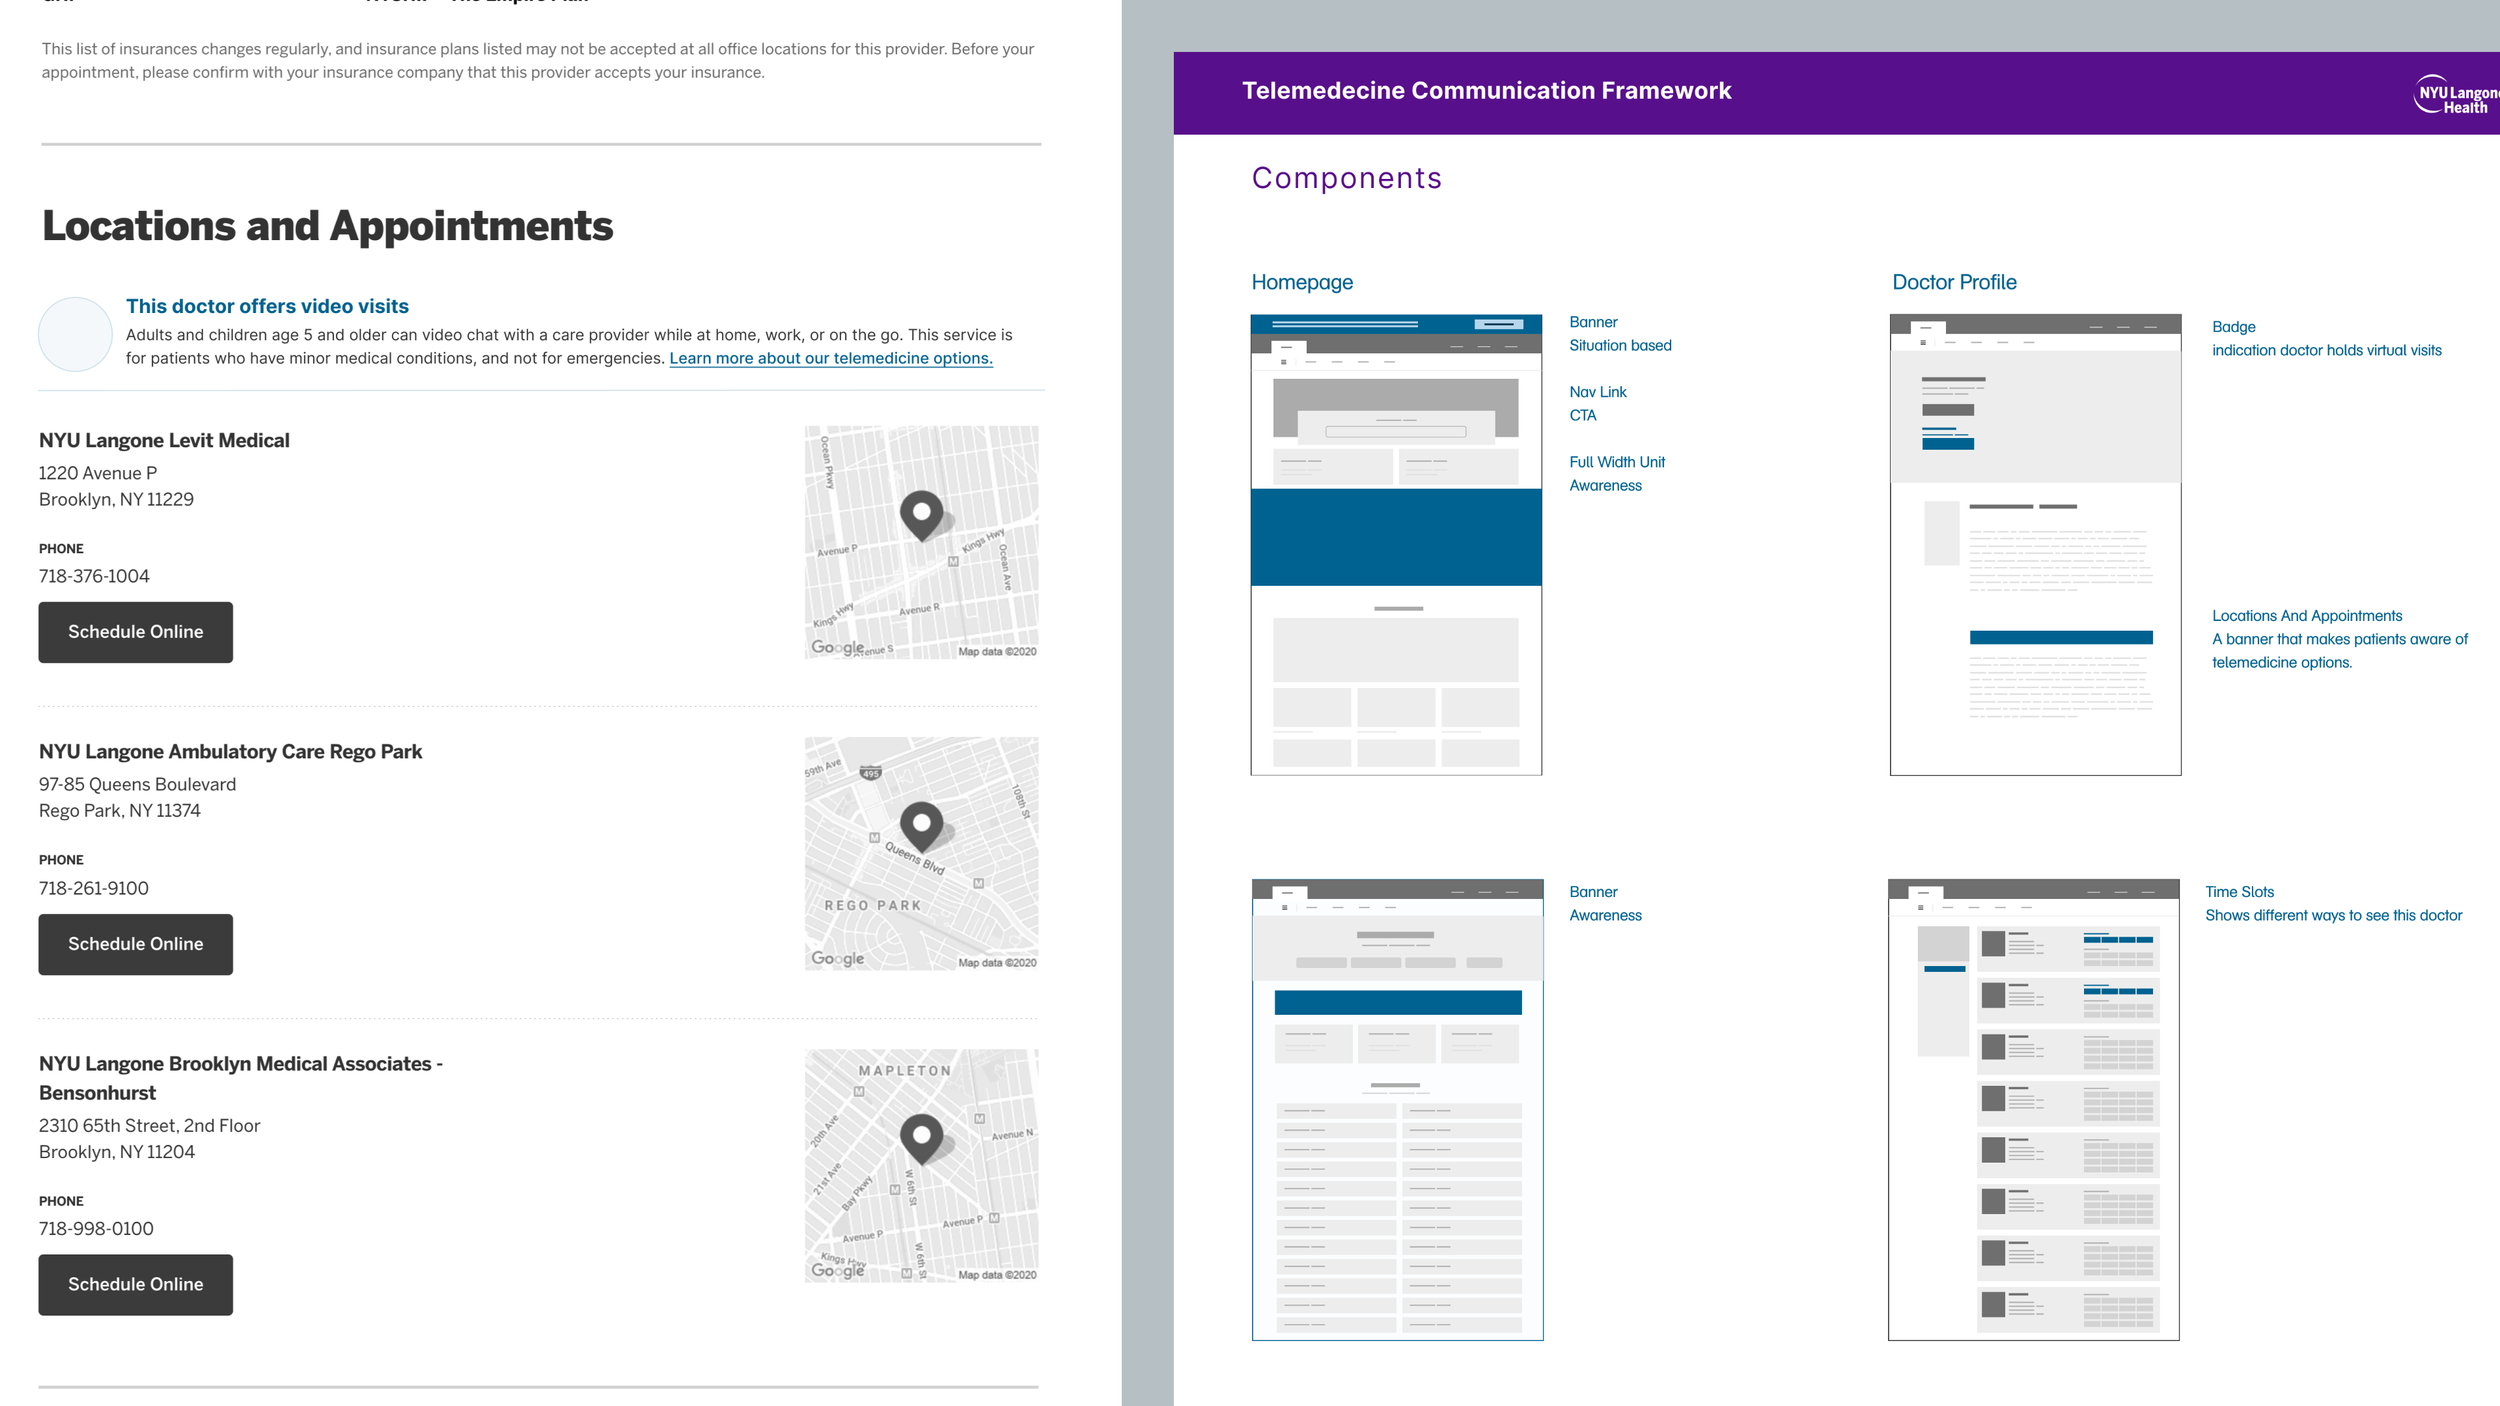Click Schedule Online for Brooklyn Medical Associates Bensonhurst
The width and height of the screenshot is (2500, 1406).
tap(136, 1285)
